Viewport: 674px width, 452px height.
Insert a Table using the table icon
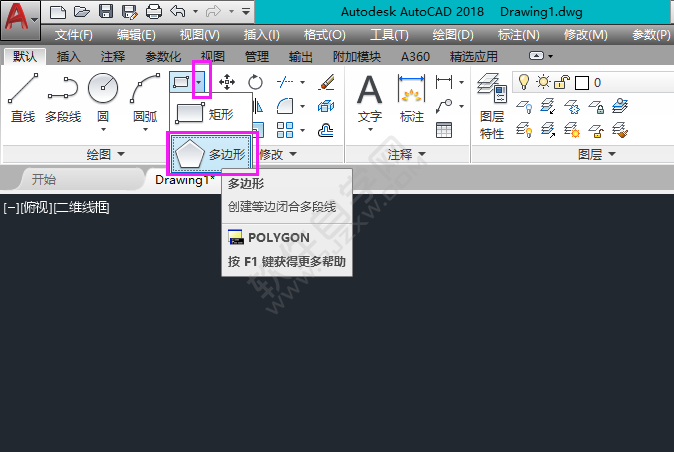[444, 130]
